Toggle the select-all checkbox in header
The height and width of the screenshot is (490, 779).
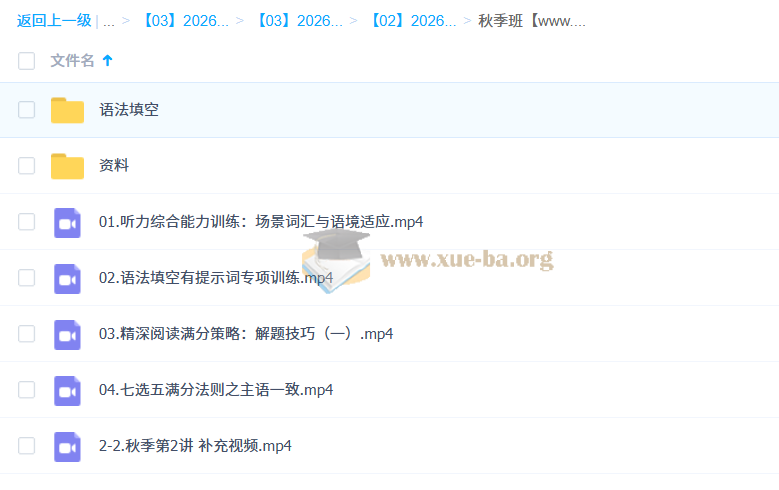click(x=26, y=61)
